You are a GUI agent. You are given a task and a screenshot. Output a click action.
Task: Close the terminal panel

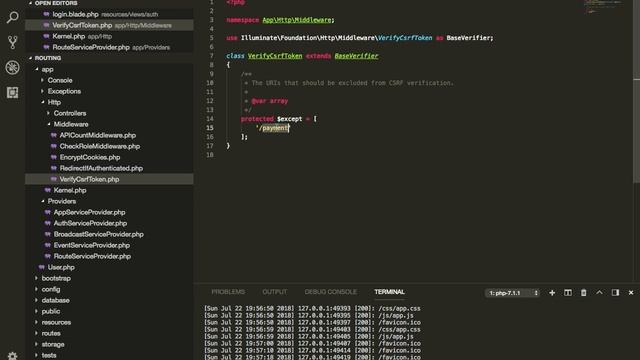coord(631,293)
